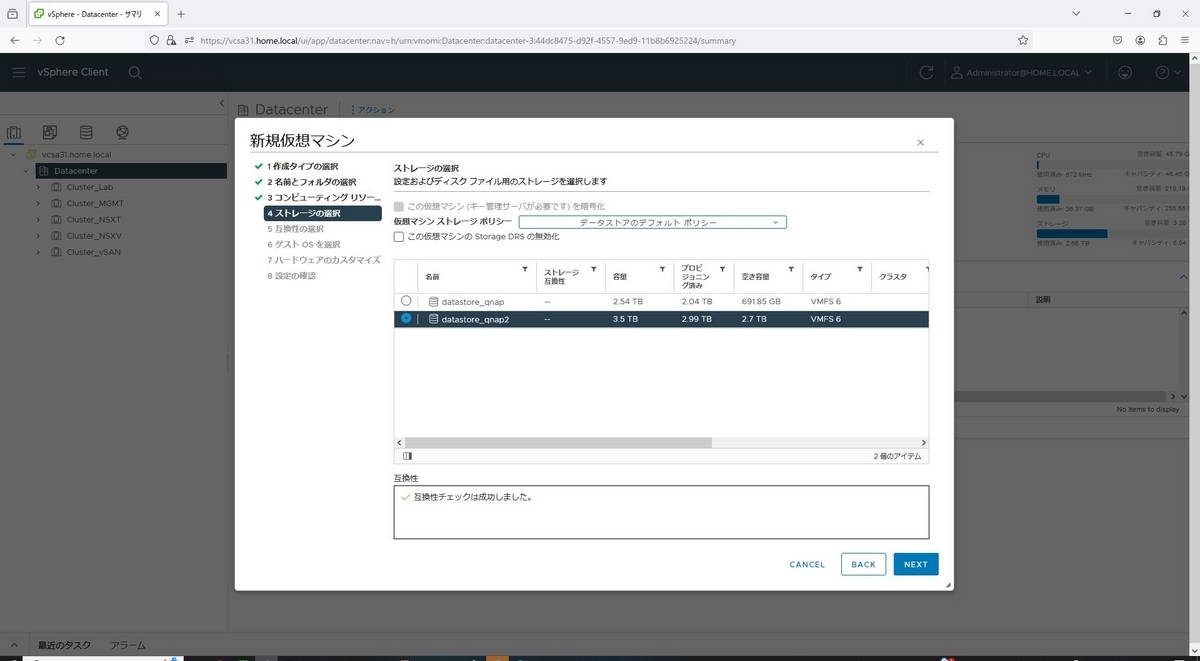1200x661 pixels.
Task: Click the vcsa31.home.local vCenter icon
Action: tap(31, 155)
